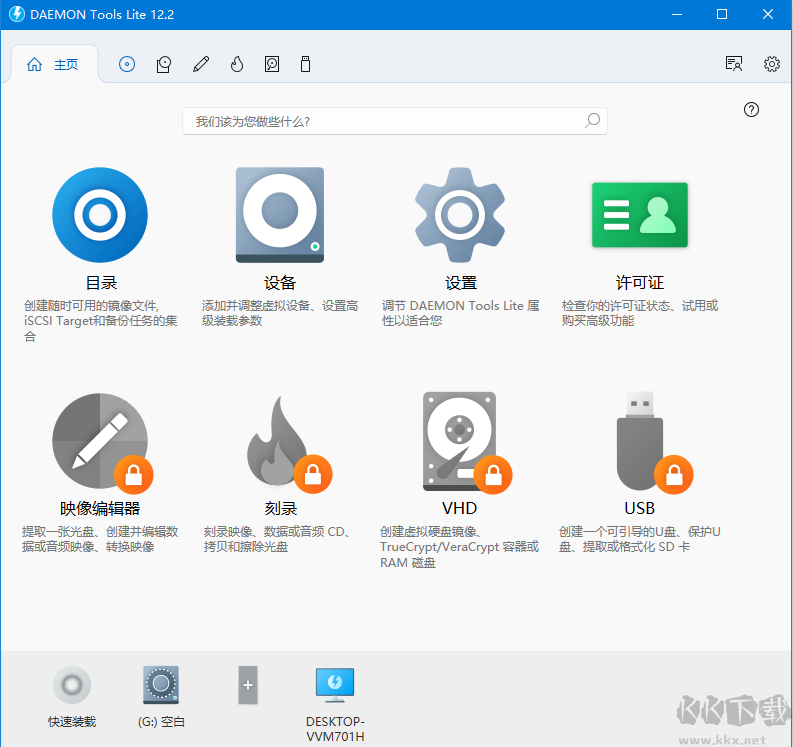Click the USB title label
793x747 pixels.
point(640,508)
